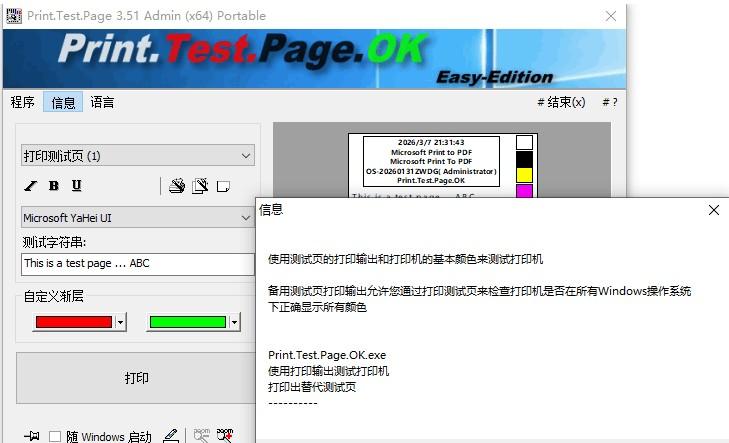729x443 pixels.
Task: Click the printer settings icon
Action: point(177,186)
